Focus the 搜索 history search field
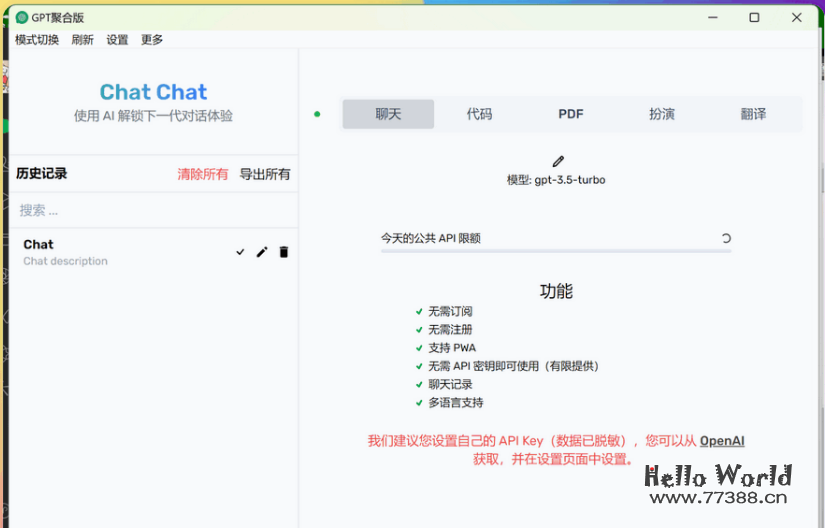The height and width of the screenshot is (528, 825). (154, 210)
